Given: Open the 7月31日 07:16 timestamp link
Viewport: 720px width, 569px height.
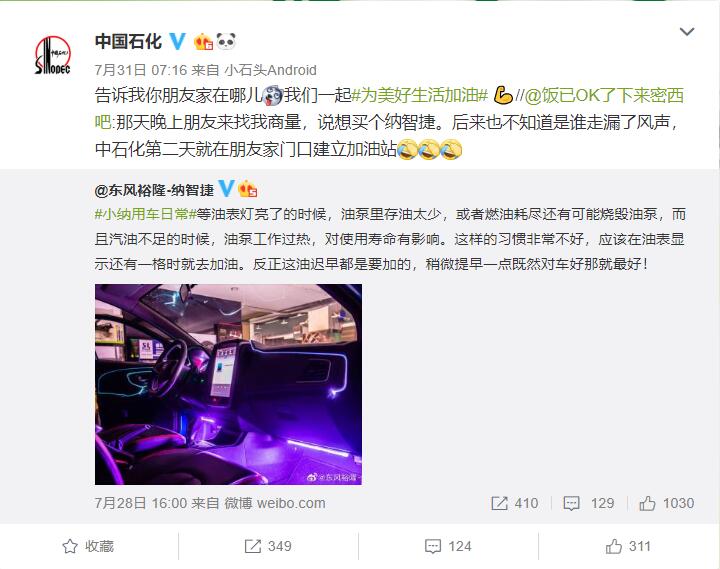Looking at the screenshot, I should [x=141, y=70].
